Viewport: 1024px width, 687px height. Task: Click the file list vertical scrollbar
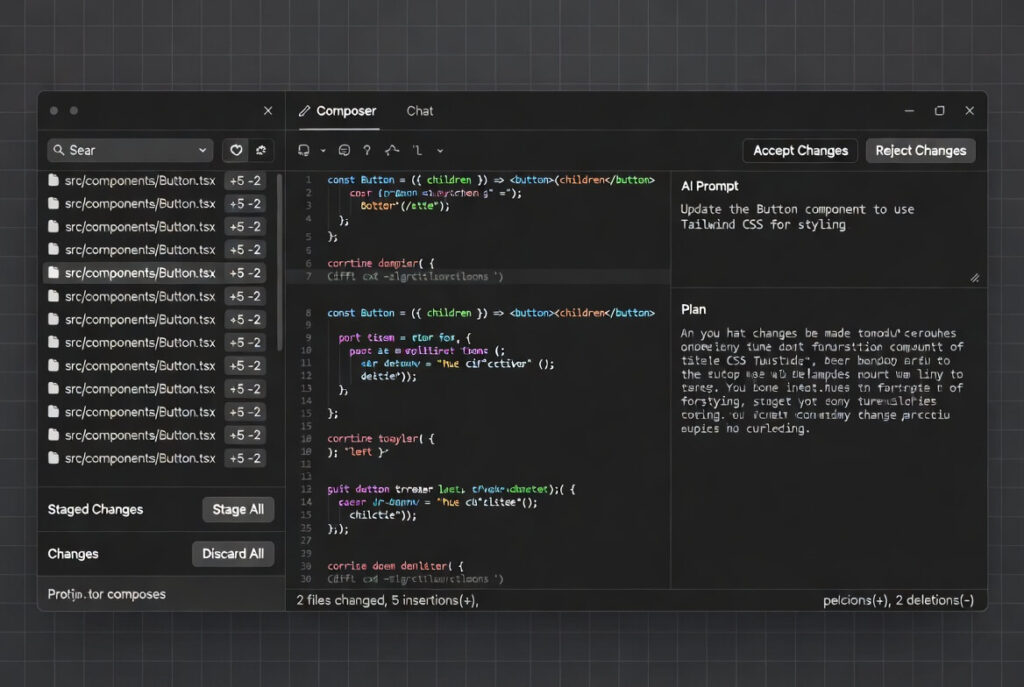[x=280, y=261]
